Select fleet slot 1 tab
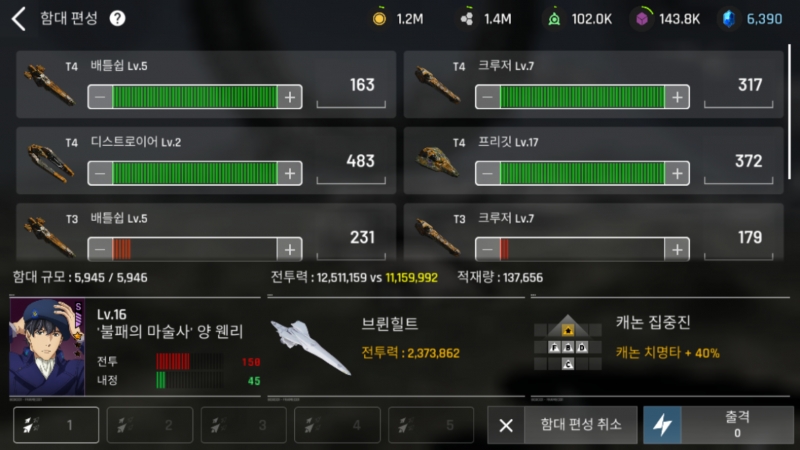This screenshot has width=800, height=450. (x=56, y=424)
